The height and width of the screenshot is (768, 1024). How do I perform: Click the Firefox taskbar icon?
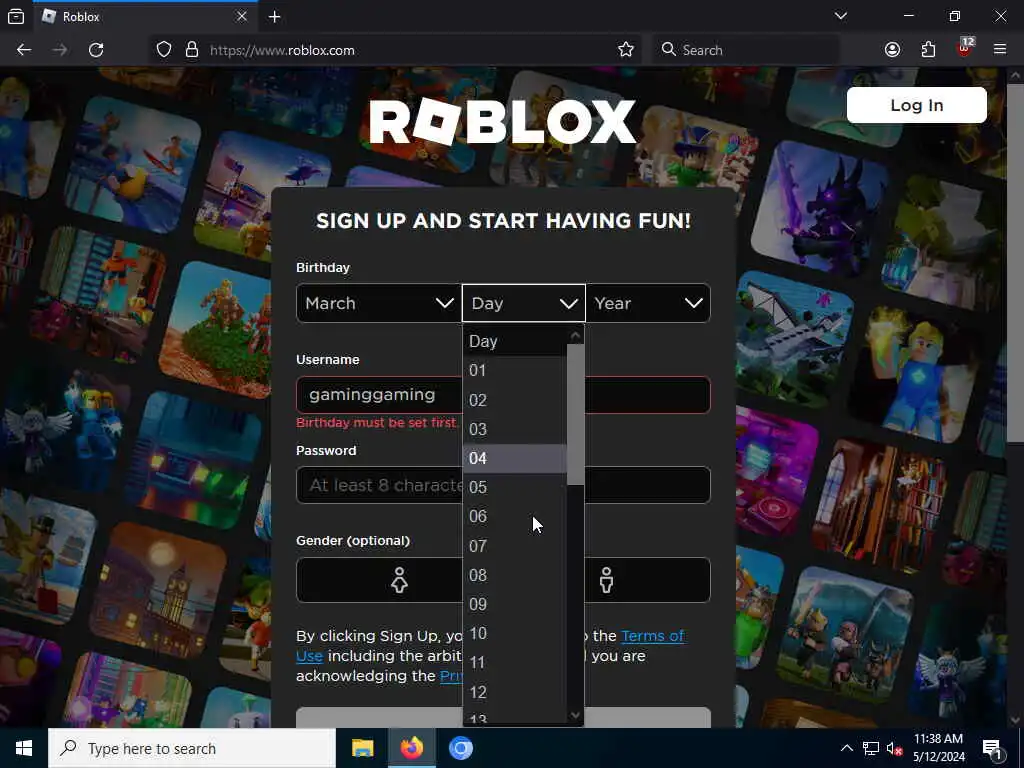tap(411, 748)
